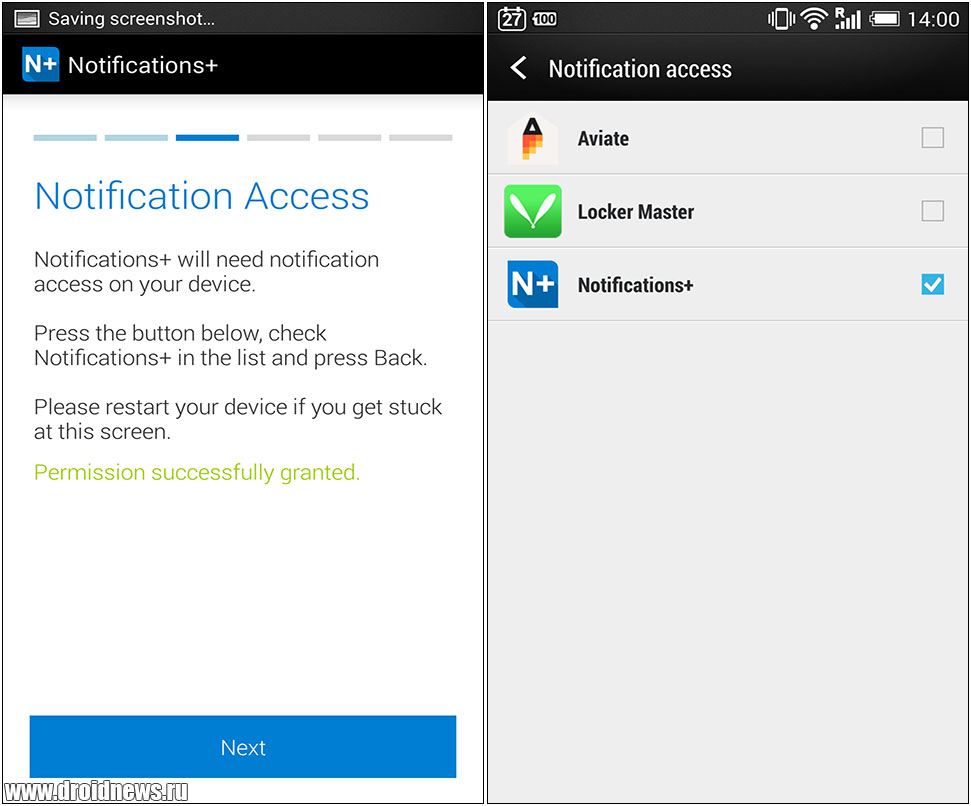Tap 'Press the button below' instruction text

pyautogui.click(x=231, y=345)
